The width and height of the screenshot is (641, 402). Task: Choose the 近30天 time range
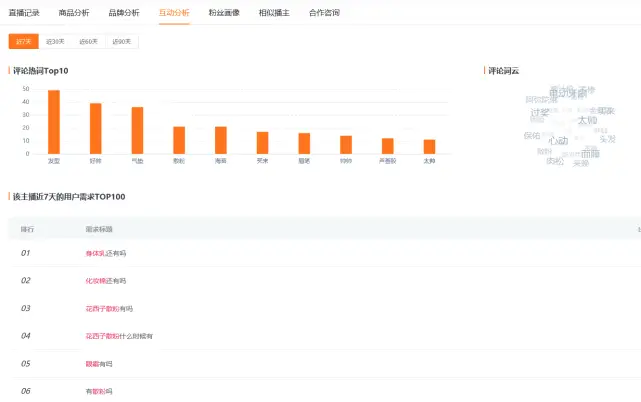click(x=55, y=41)
